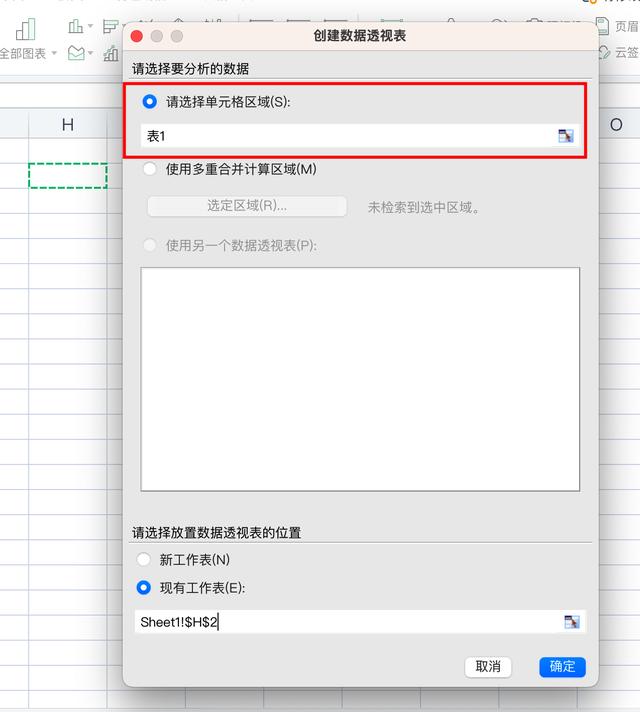Click the empty pivot table list box
The width and height of the screenshot is (640, 712).
[360, 379]
